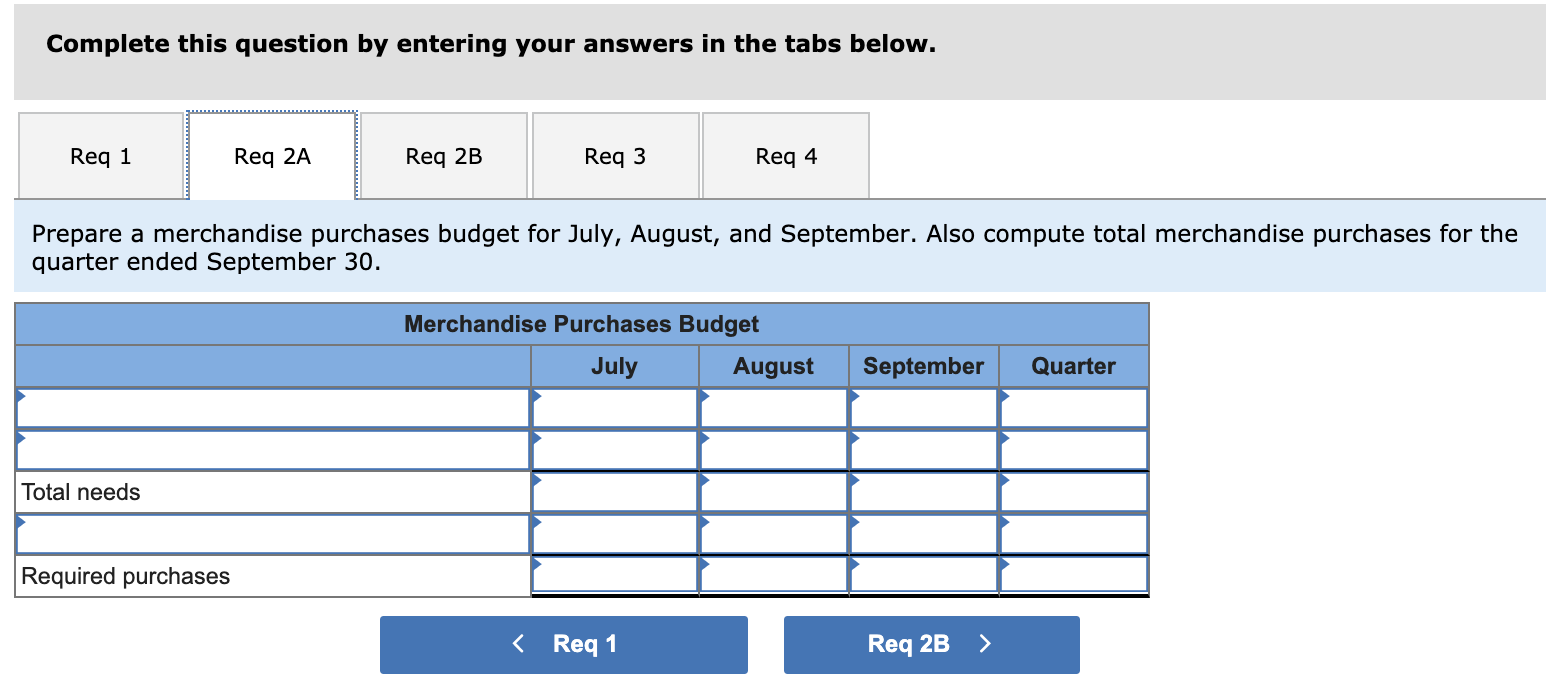Click September Required purchases cell
Screen dimensions: 1548x690
pos(923,575)
